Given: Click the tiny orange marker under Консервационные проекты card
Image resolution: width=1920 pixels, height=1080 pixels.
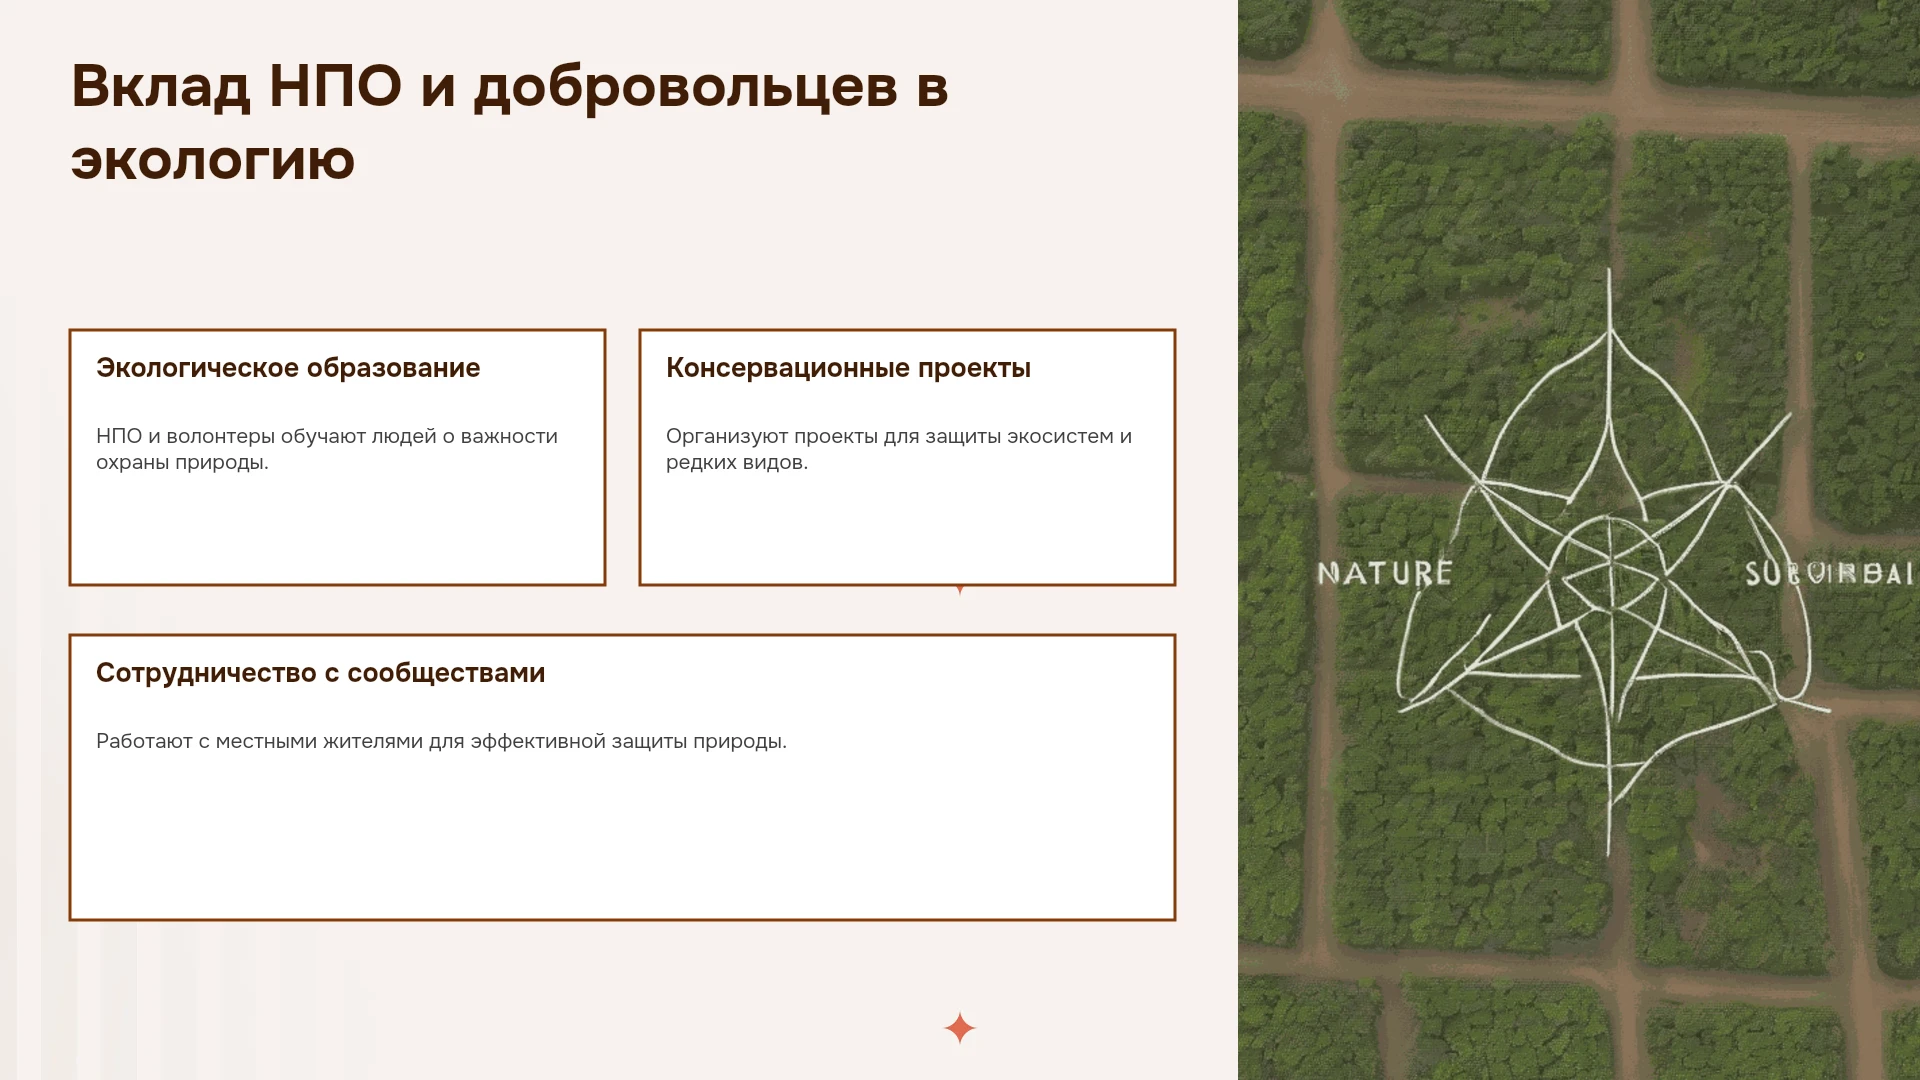Looking at the screenshot, I should coord(960,590).
